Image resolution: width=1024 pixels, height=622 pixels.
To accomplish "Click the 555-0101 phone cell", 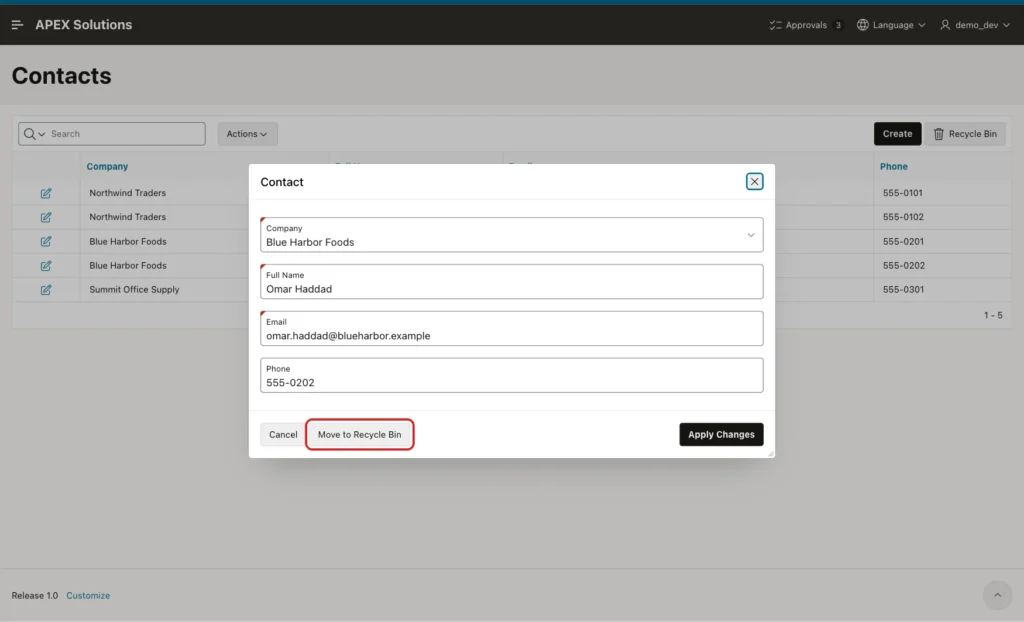I will [903, 193].
